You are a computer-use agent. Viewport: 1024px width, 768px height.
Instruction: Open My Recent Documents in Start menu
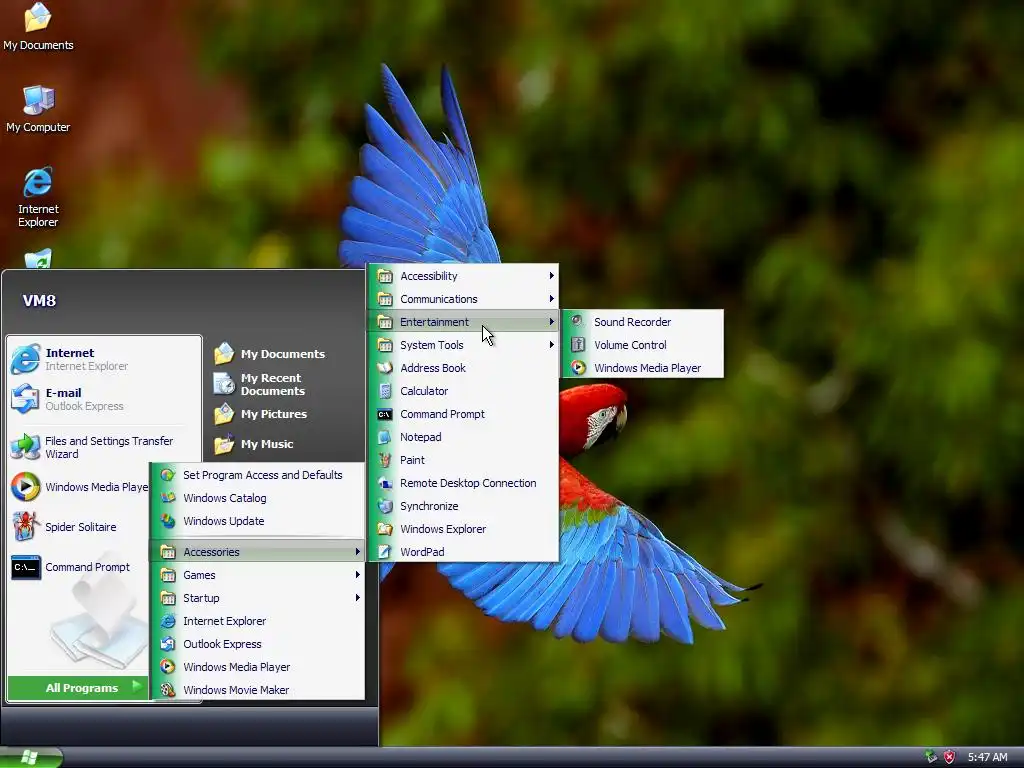(260, 384)
